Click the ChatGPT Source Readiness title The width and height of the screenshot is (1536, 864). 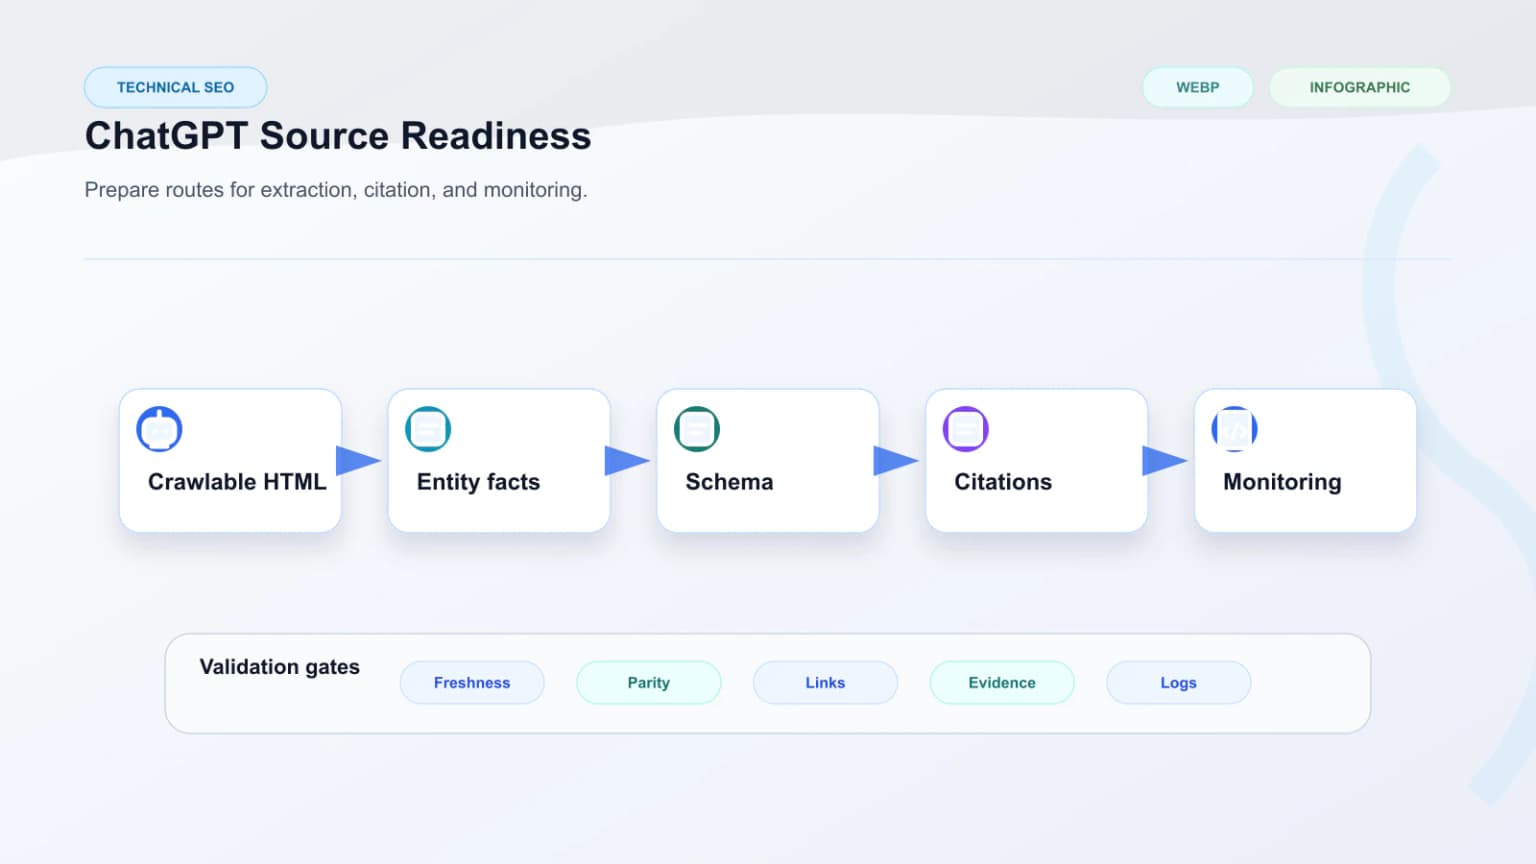[x=338, y=136]
